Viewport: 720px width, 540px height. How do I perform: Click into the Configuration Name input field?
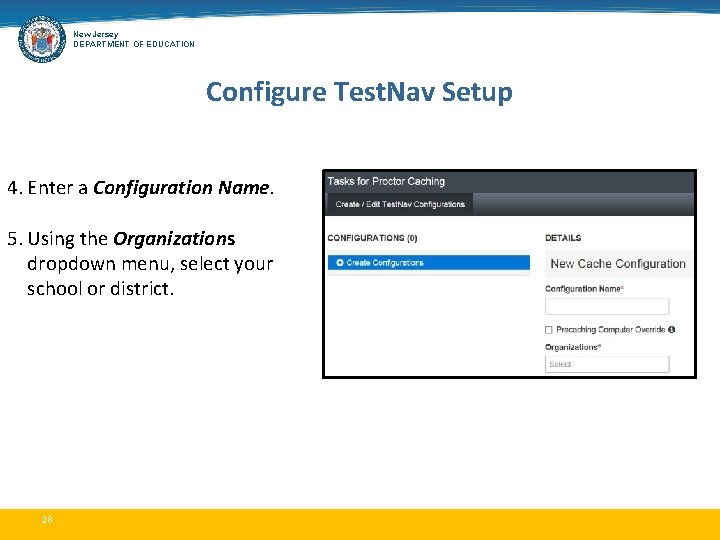607,306
